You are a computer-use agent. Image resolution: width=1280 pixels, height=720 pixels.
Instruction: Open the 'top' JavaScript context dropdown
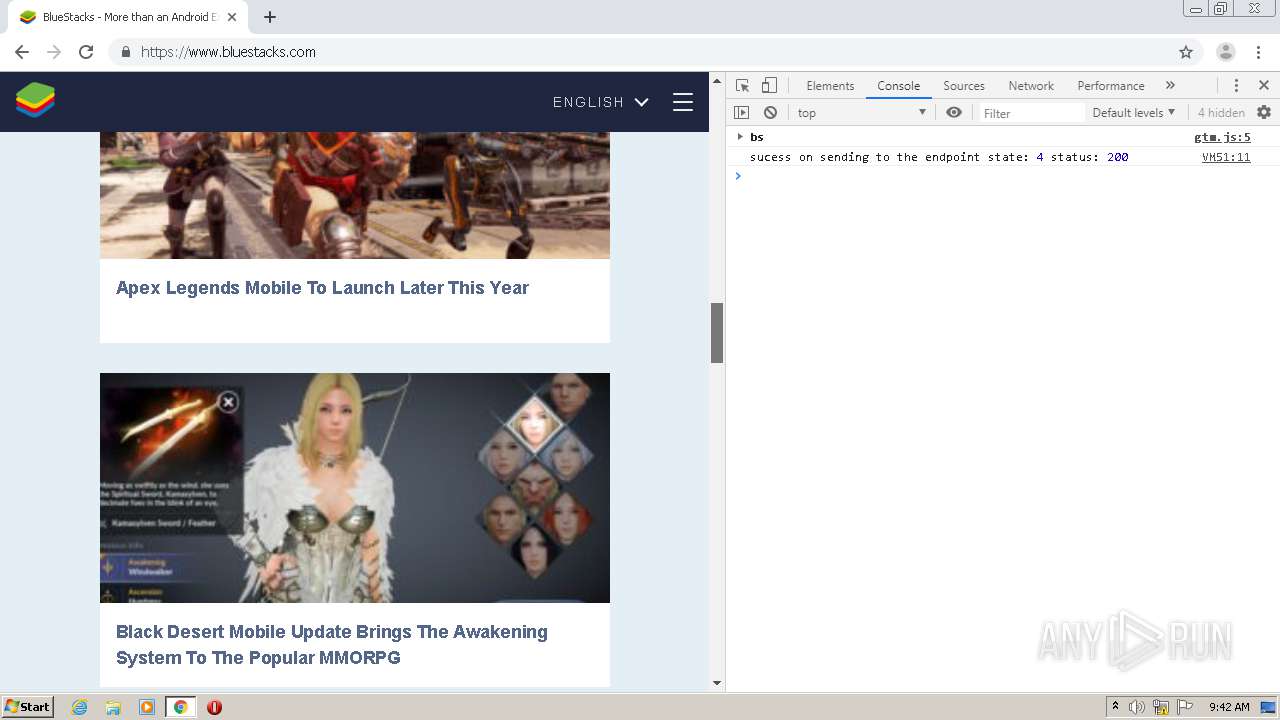click(862, 113)
